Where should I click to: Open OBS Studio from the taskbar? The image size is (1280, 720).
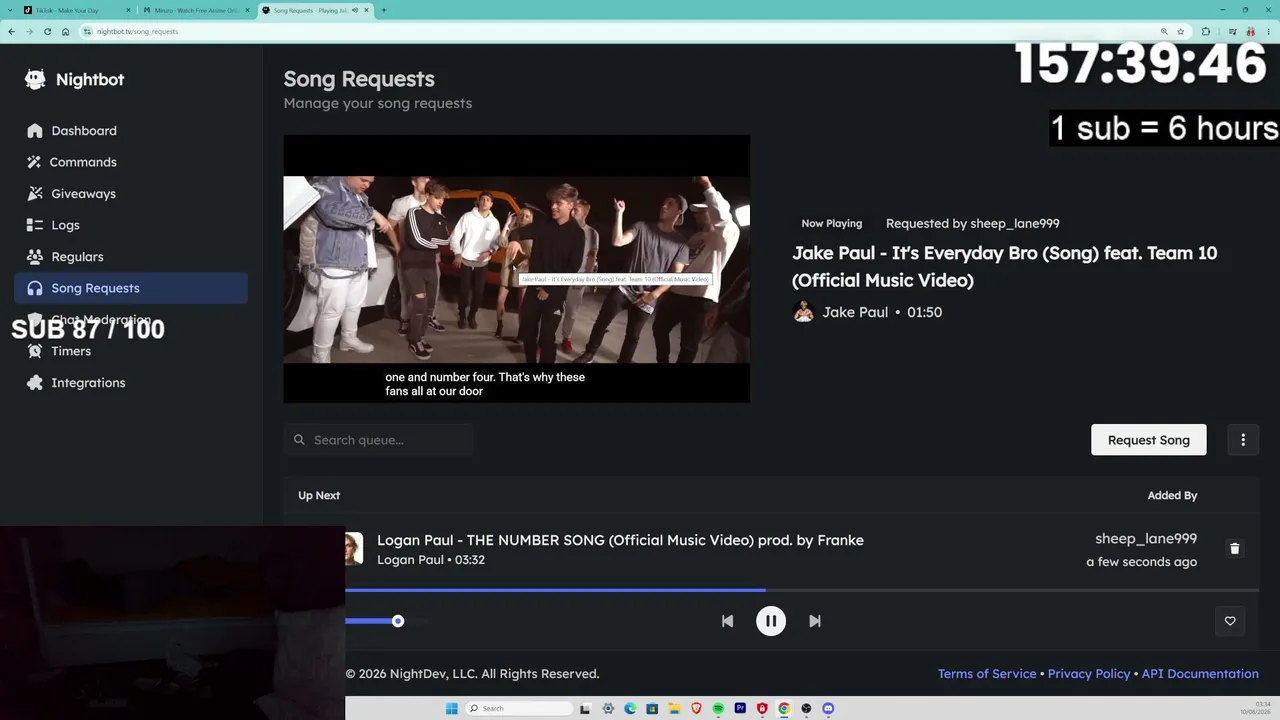click(806, 708)
